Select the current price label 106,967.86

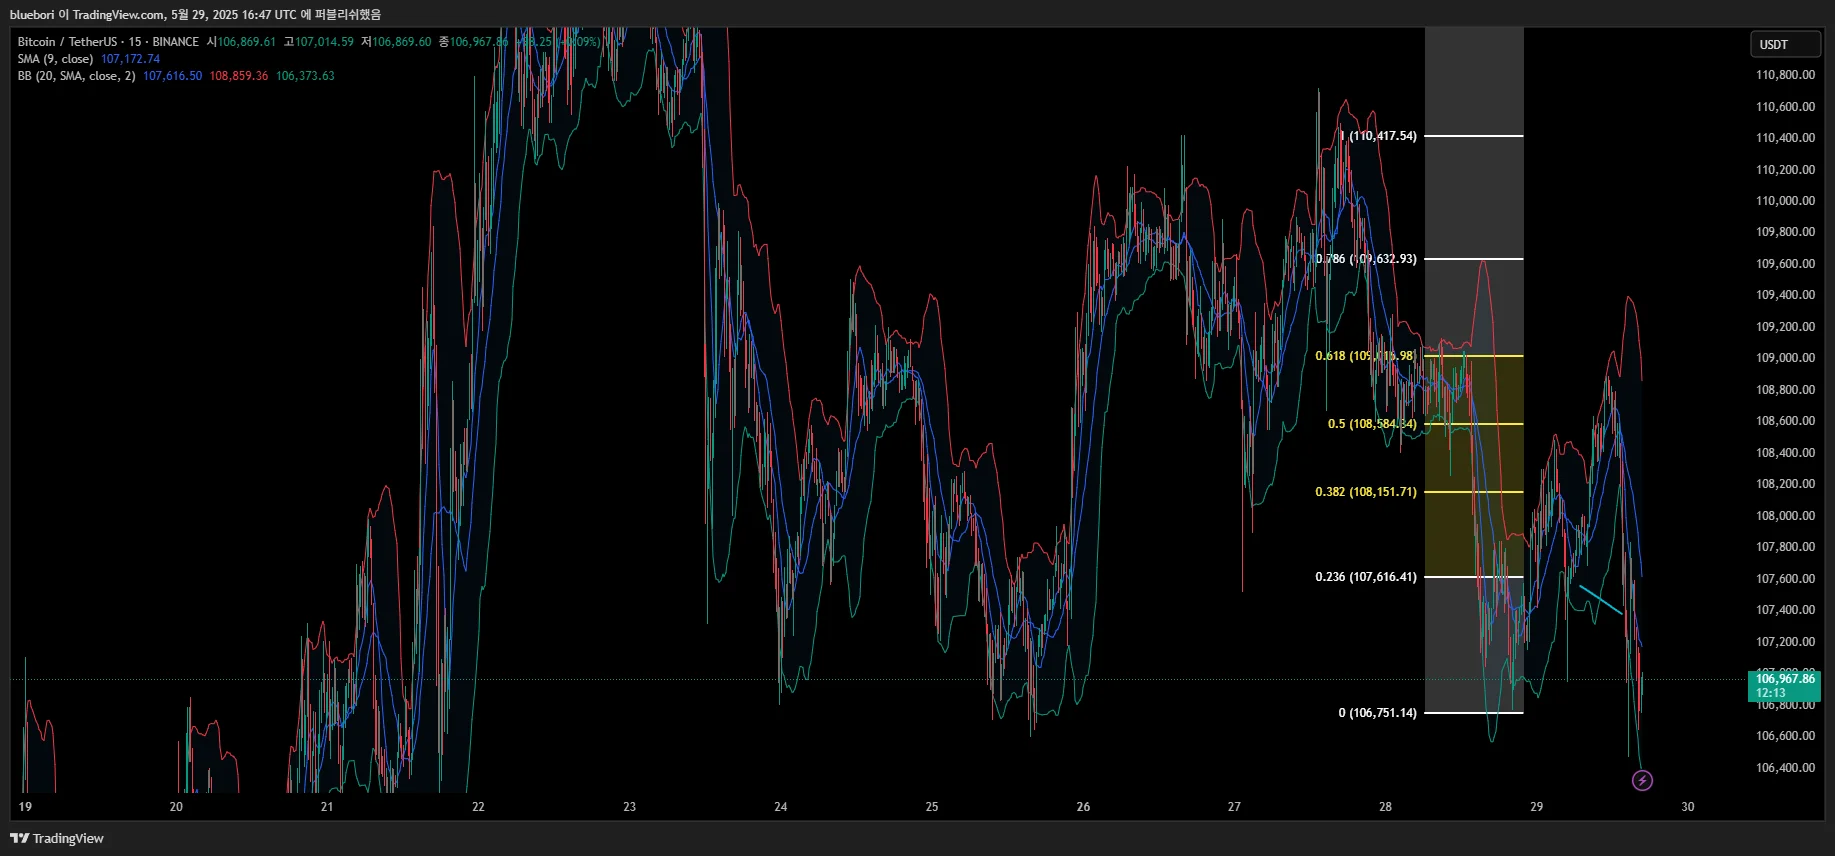[1784, 685]
